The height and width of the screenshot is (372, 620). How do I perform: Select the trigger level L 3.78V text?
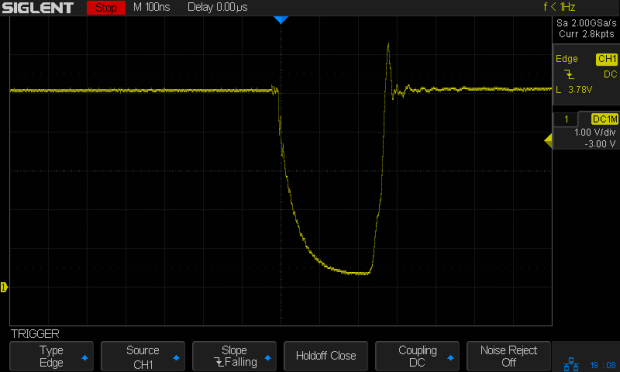(x=574, y=90)
